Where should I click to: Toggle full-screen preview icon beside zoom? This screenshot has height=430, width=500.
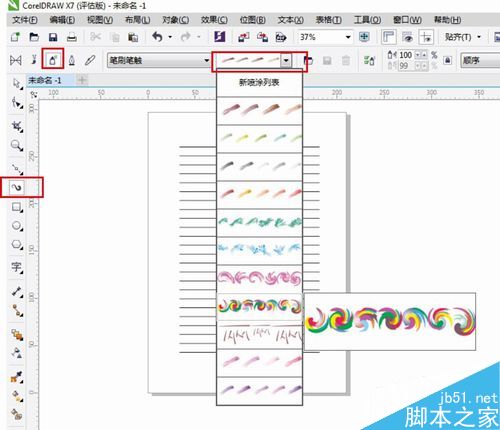364,37
